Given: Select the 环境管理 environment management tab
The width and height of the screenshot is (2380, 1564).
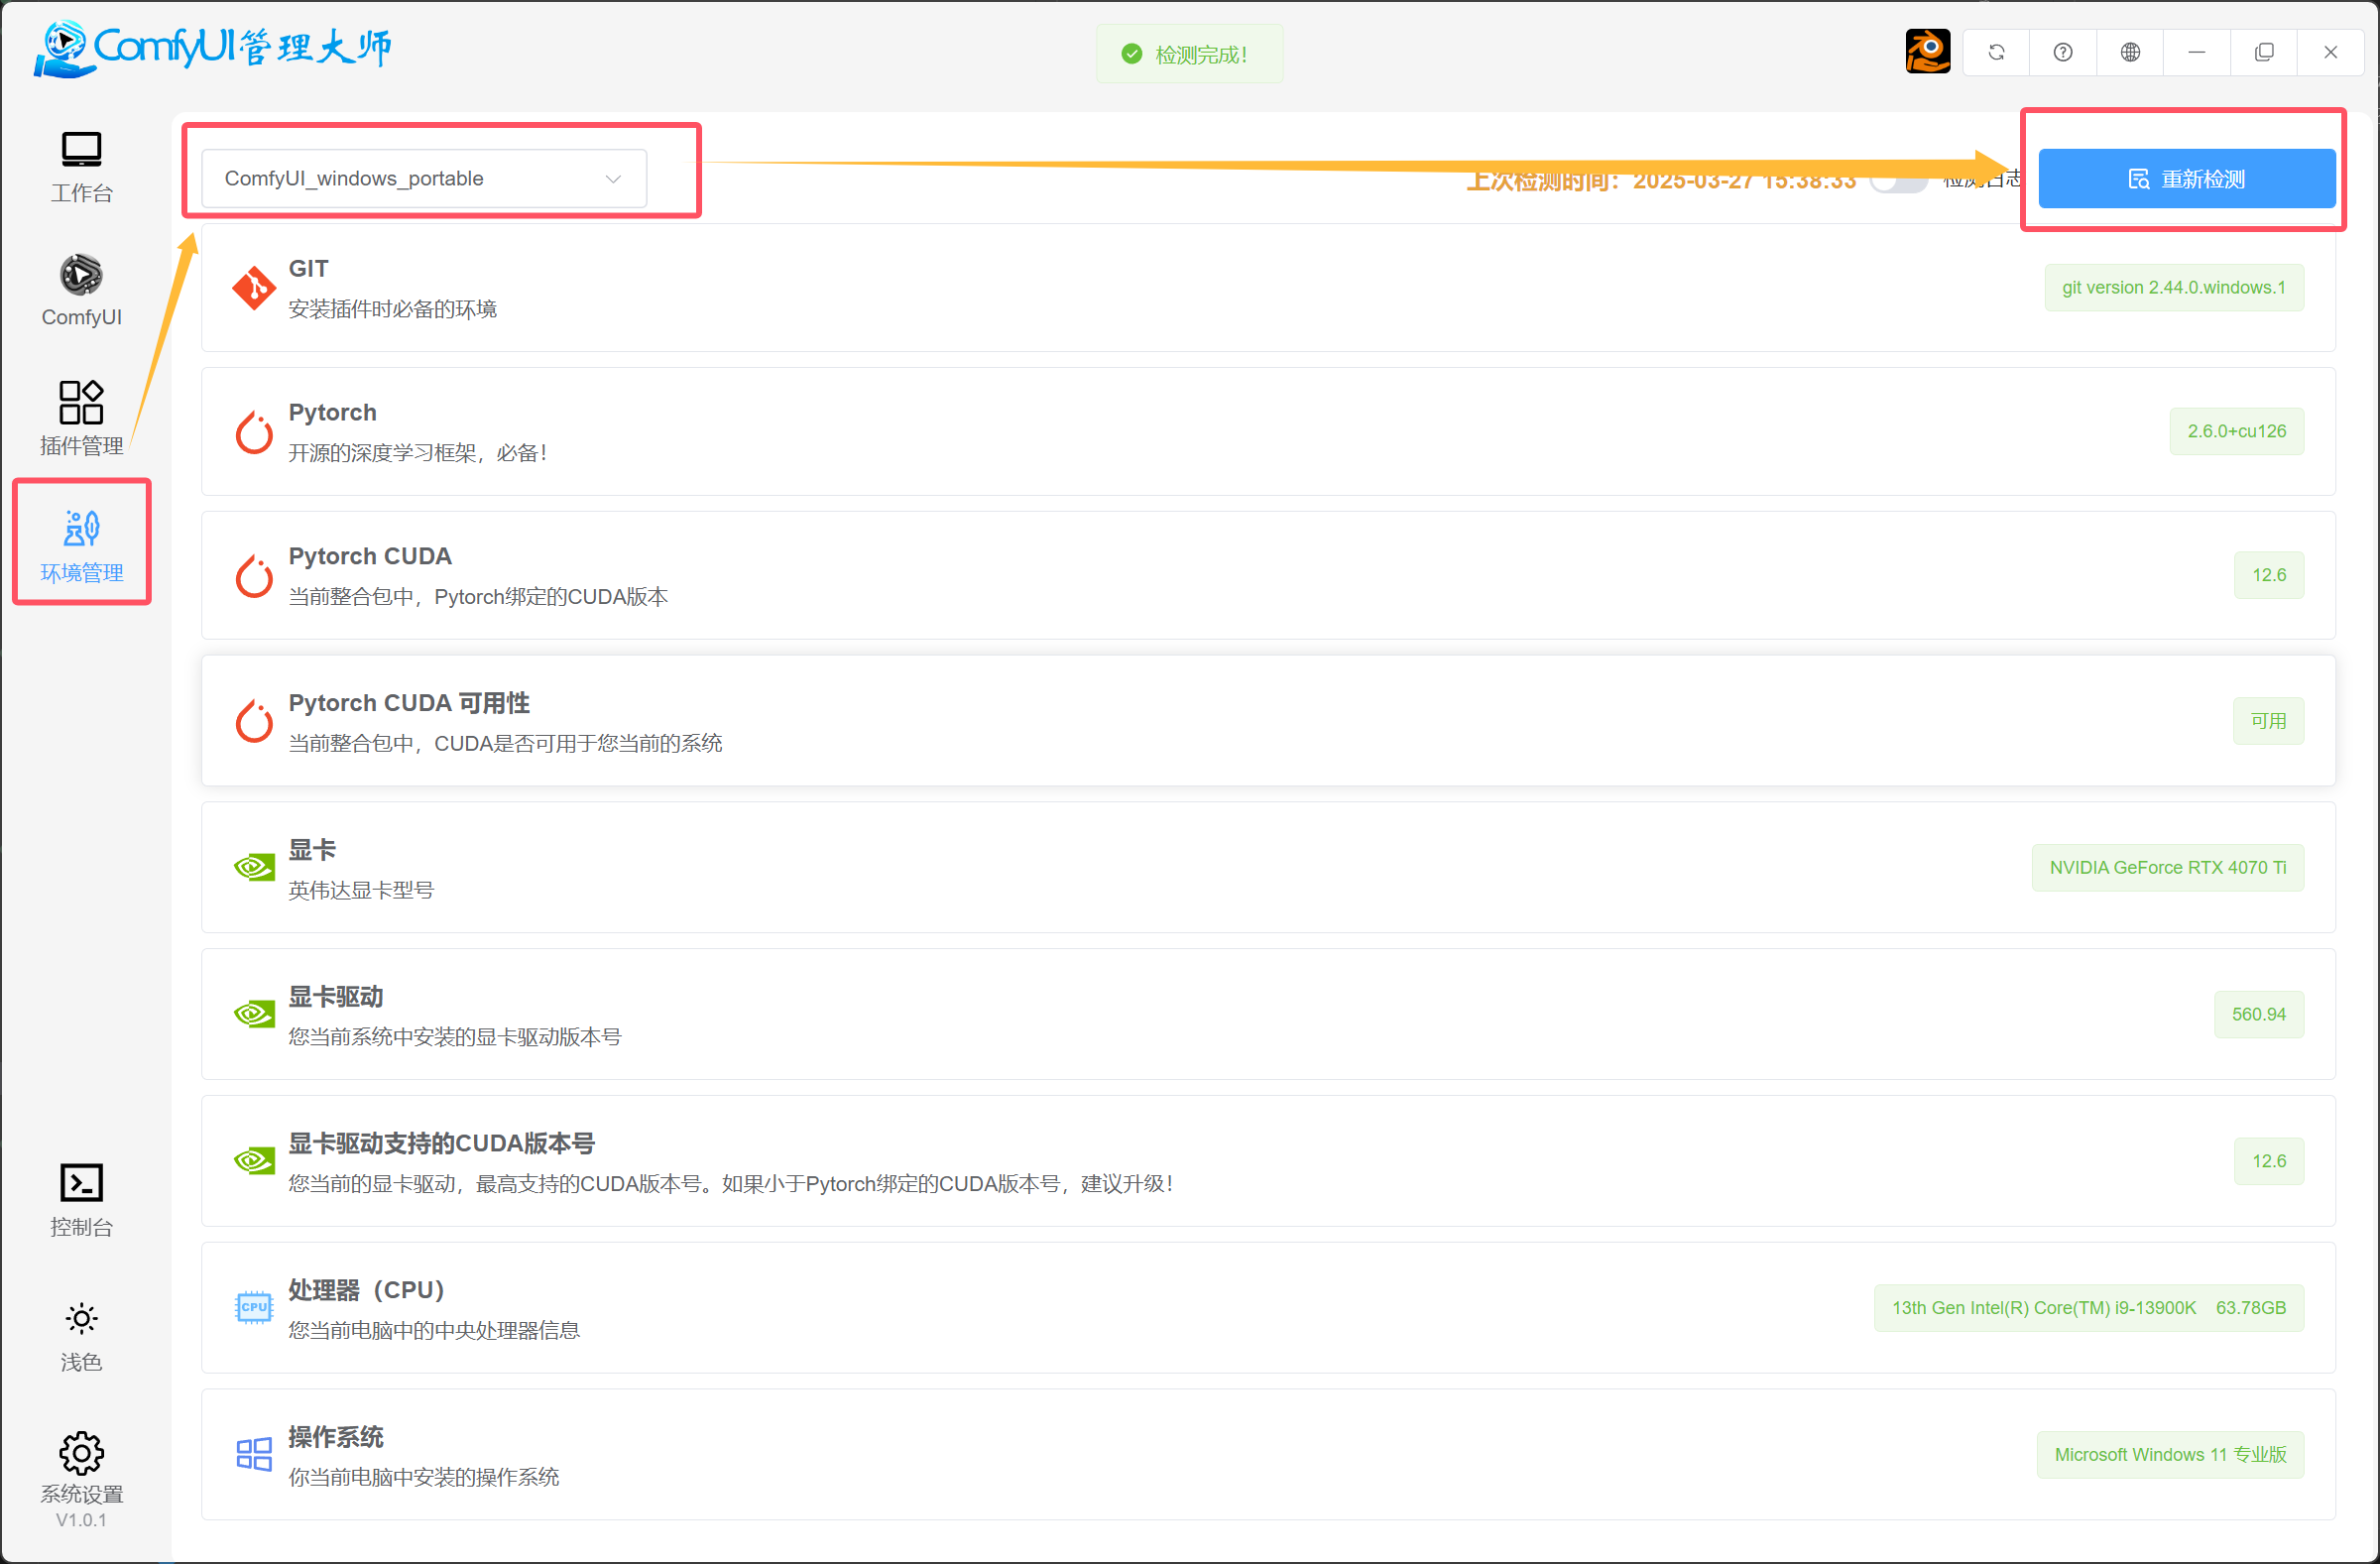Looking at the screenshot, I should [x=81, y=544].
